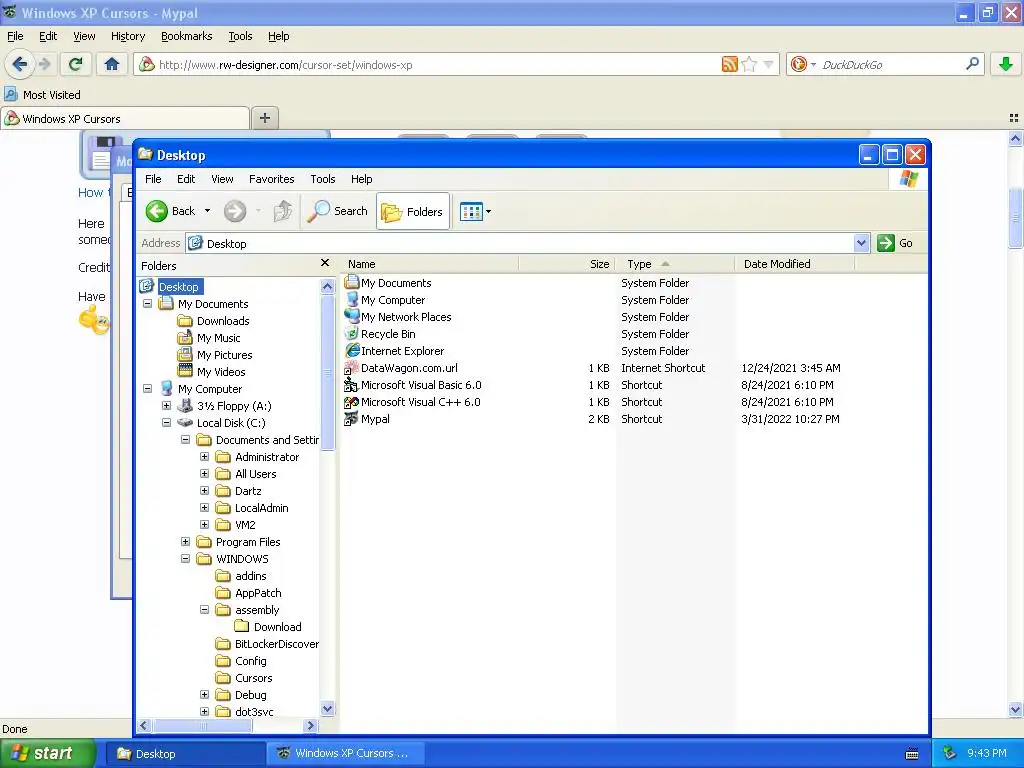Click the Mypal URL address field

pos(438,65)
